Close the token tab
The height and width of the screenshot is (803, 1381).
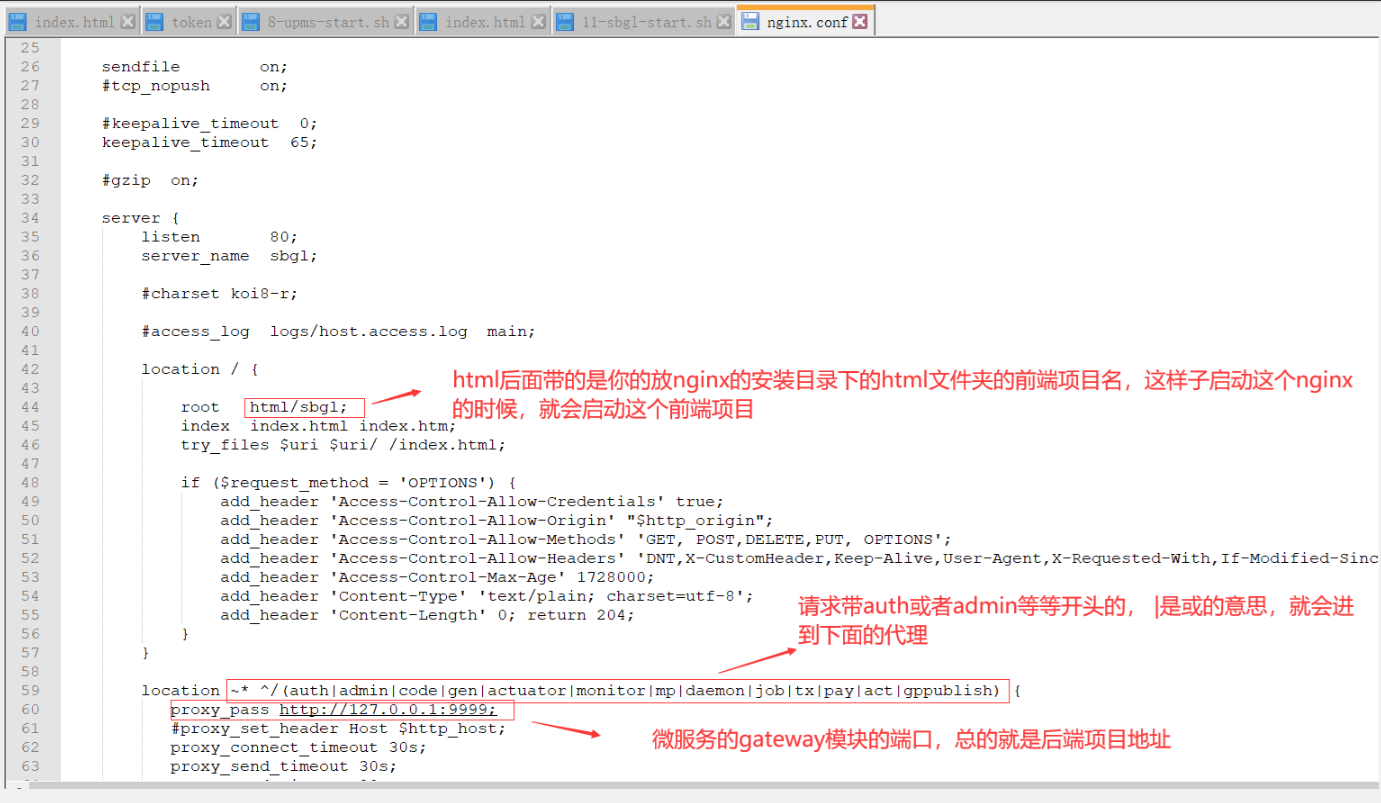tap(224, 22)
